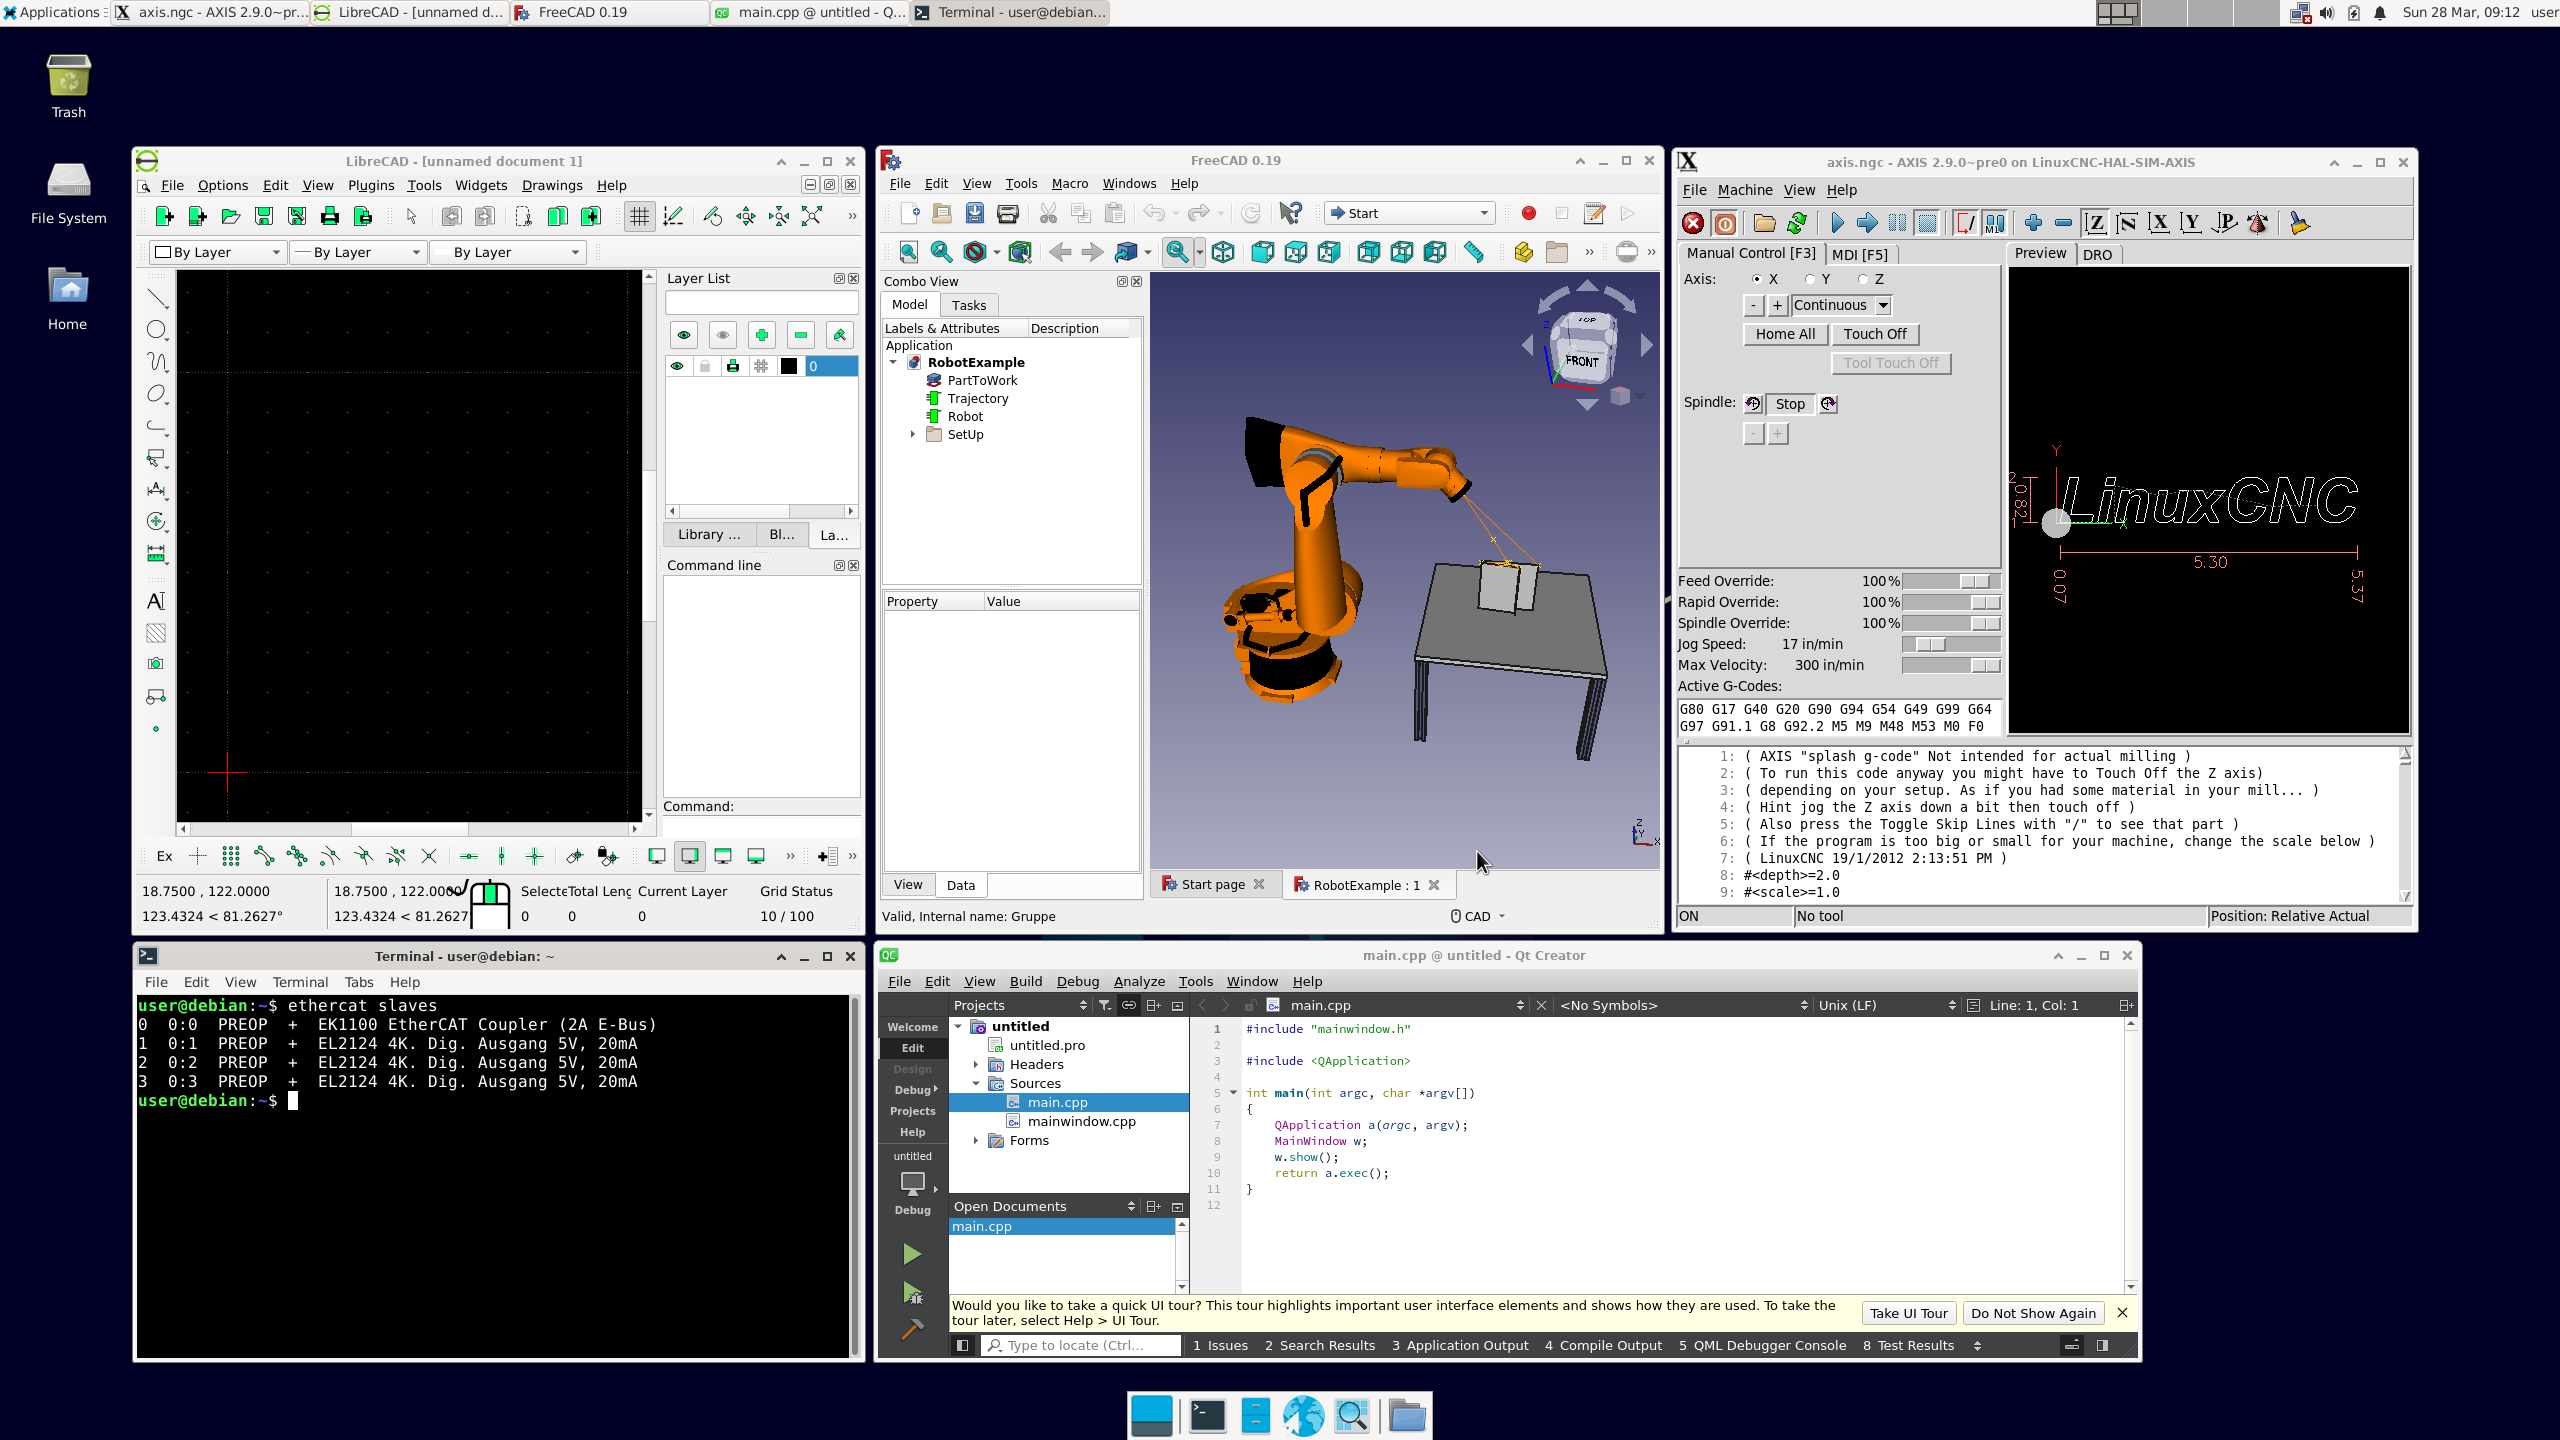Screen dimensions: 2560x1440
Task: Toggle draft mode in LibreCAD toolbar
Action: click(673, 216)
